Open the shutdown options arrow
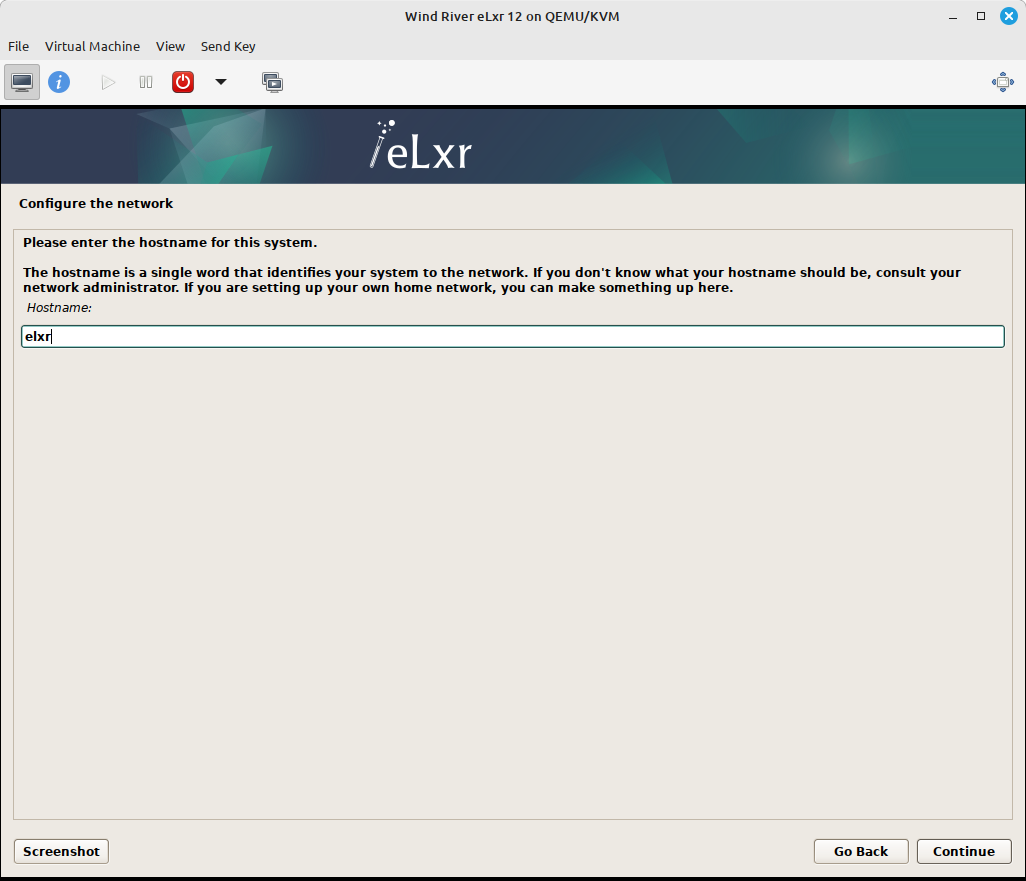This screenshot has width=1026, height=881. 220,81
